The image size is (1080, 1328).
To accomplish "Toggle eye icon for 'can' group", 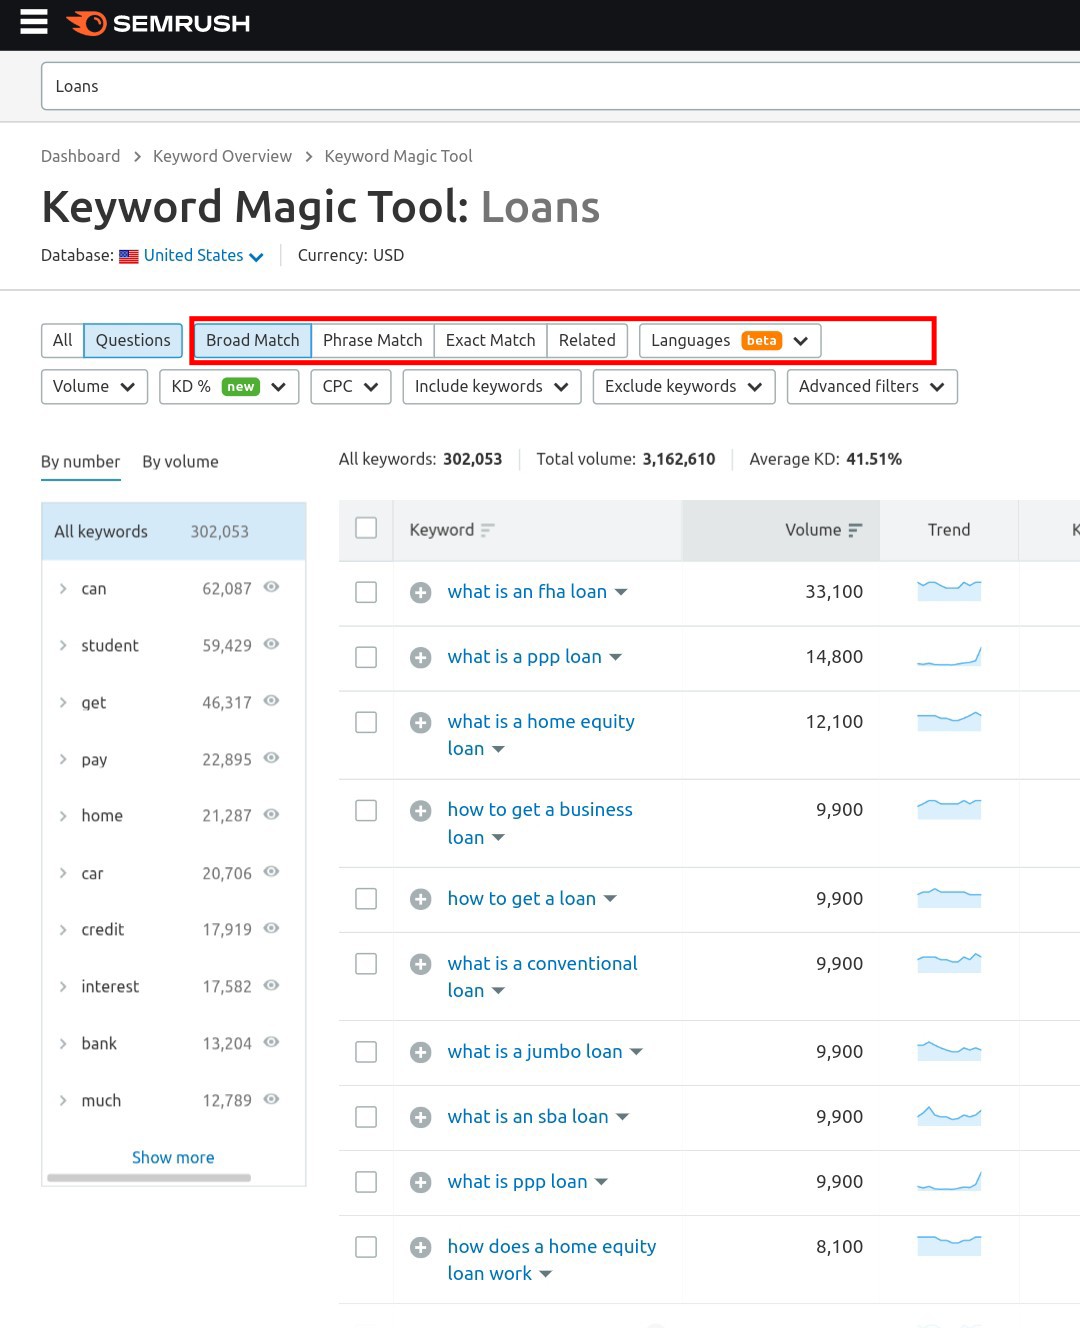I will coord(271,587).
